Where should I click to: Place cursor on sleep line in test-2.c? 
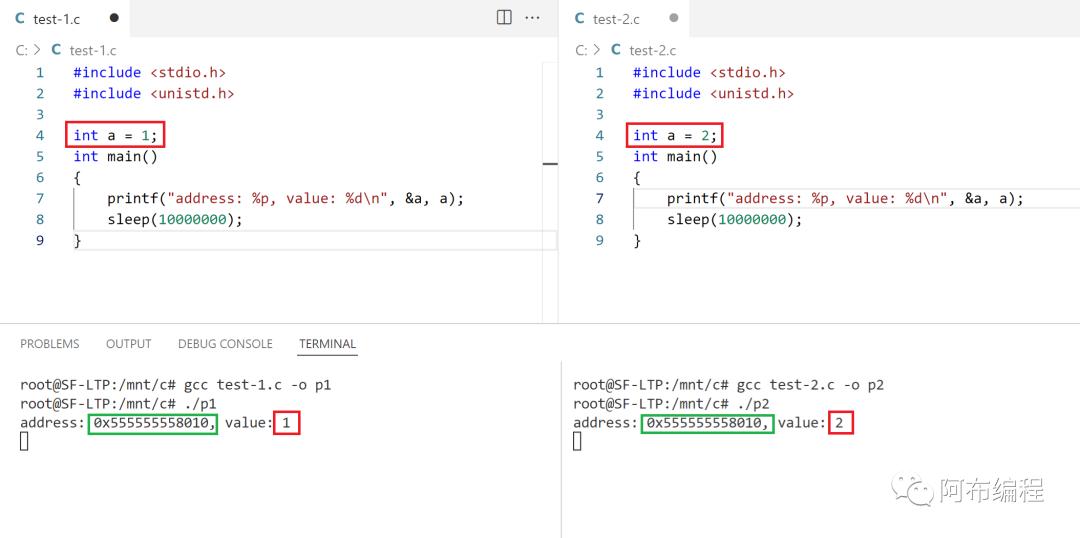click(735, 219)
